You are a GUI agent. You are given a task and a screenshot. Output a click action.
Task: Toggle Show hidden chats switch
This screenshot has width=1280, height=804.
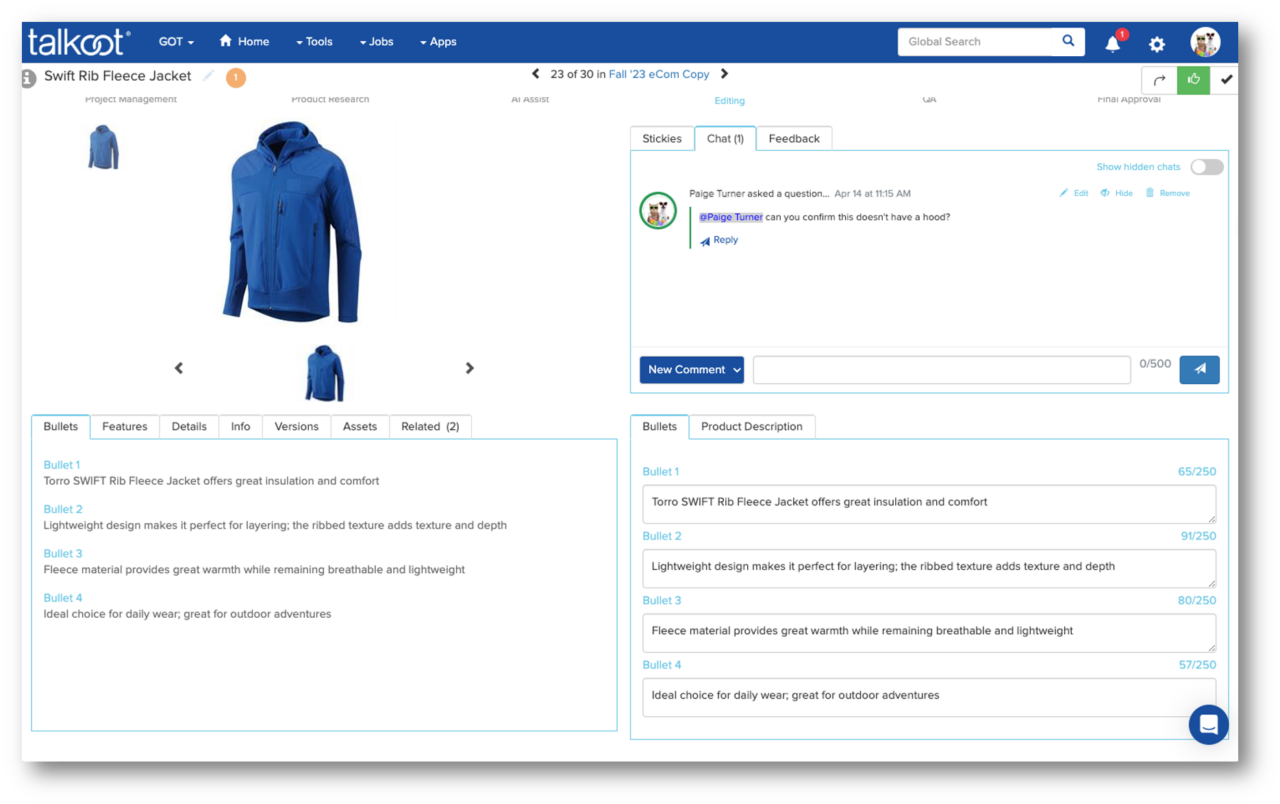point(1206,167)
